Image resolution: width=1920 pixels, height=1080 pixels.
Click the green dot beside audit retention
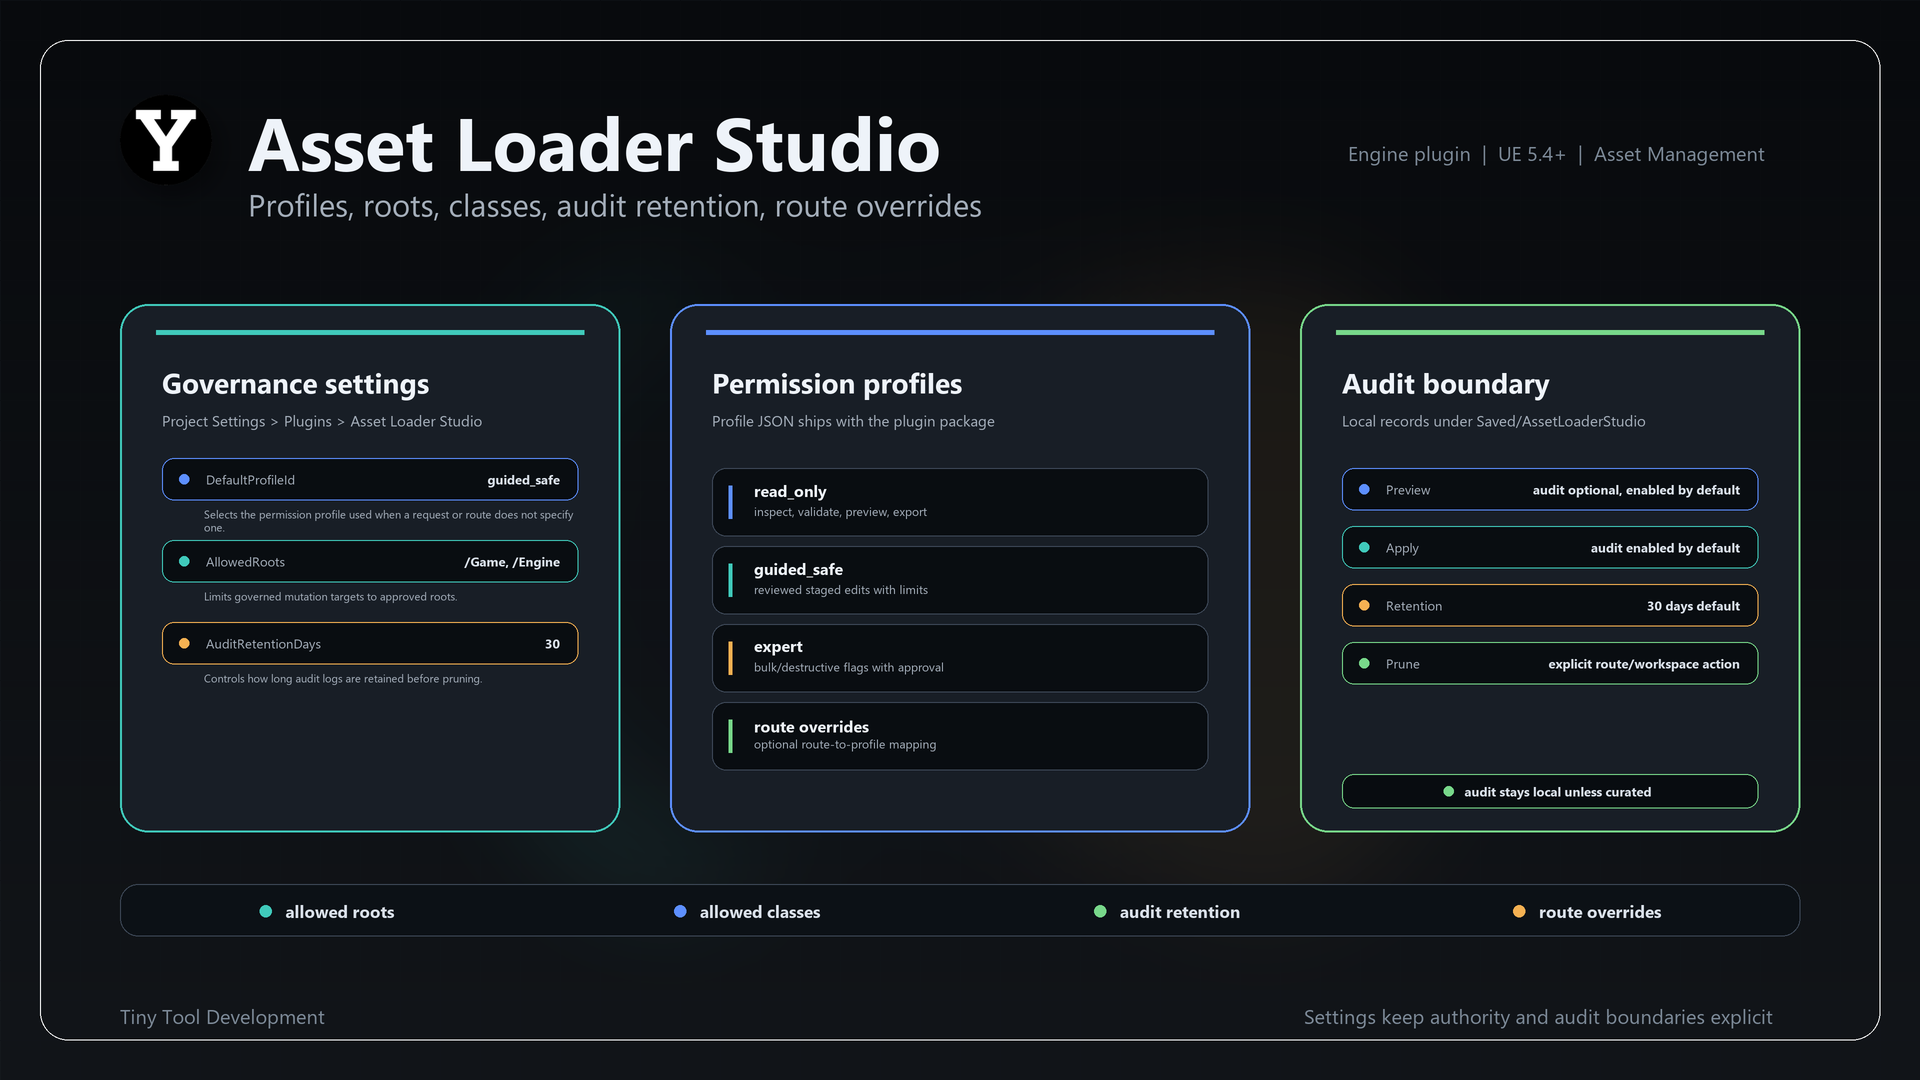click(1100, 912)
